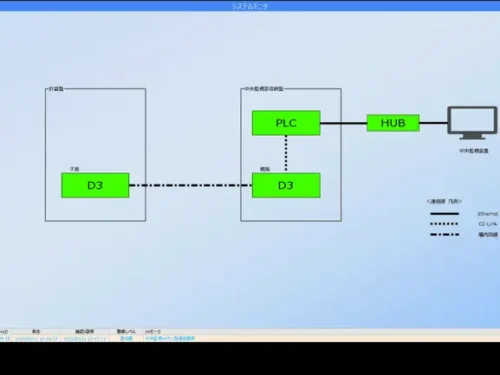The height and width of the screenshot is (375, 500).
Task: Click the legend title above line samples
Action: [x=444, y=201]
